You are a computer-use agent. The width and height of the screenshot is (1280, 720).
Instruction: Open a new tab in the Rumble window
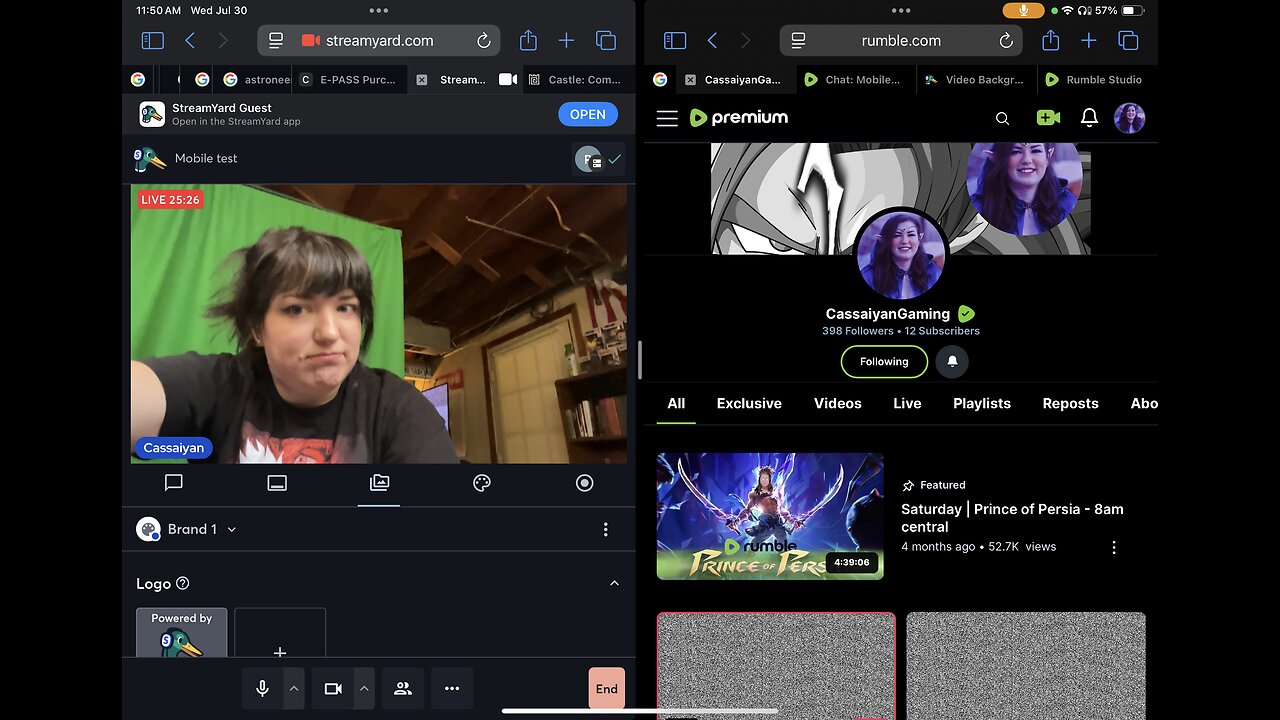click(x=1089, y=41)
